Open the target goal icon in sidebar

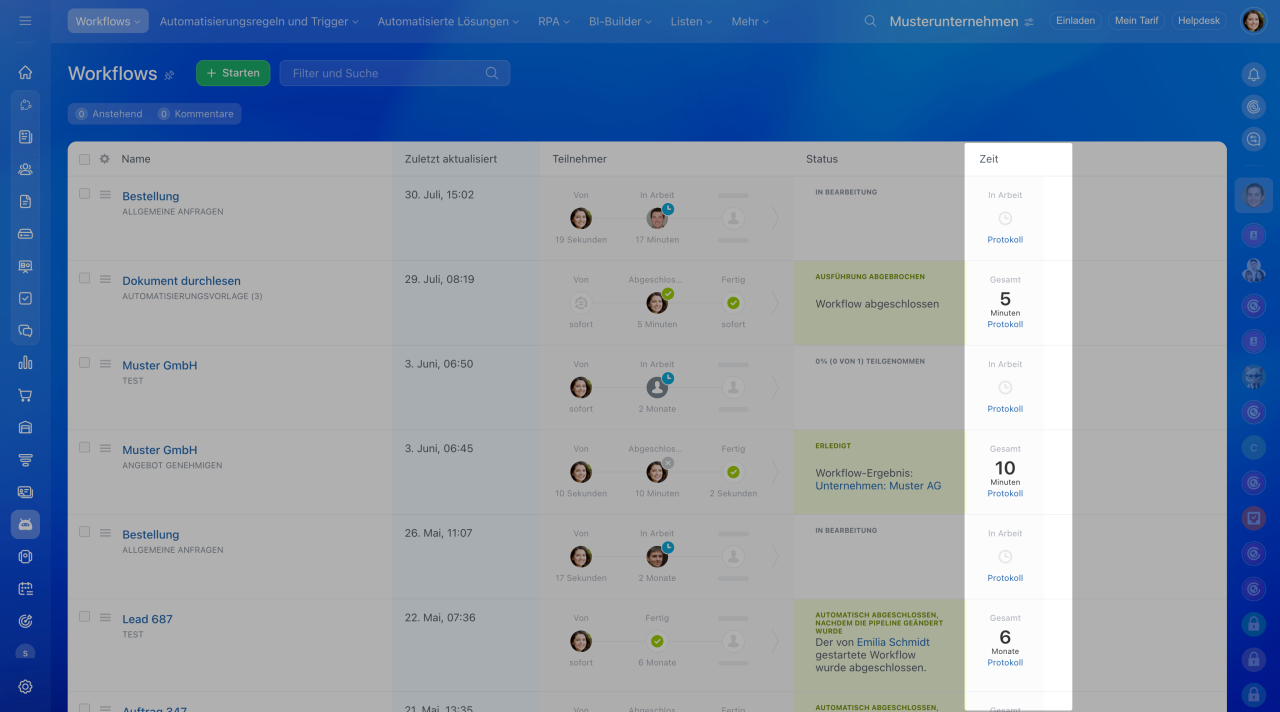[25, 621]
